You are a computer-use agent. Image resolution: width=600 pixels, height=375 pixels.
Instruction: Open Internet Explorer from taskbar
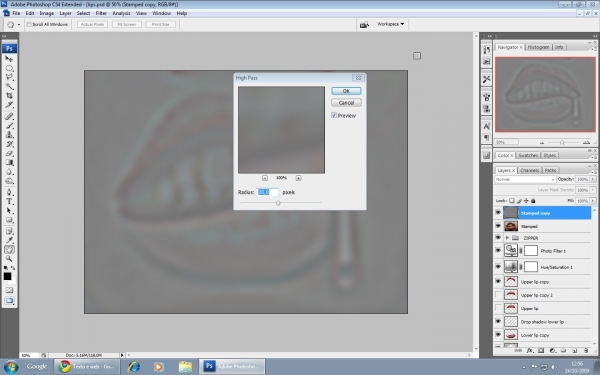coord(134,367)
